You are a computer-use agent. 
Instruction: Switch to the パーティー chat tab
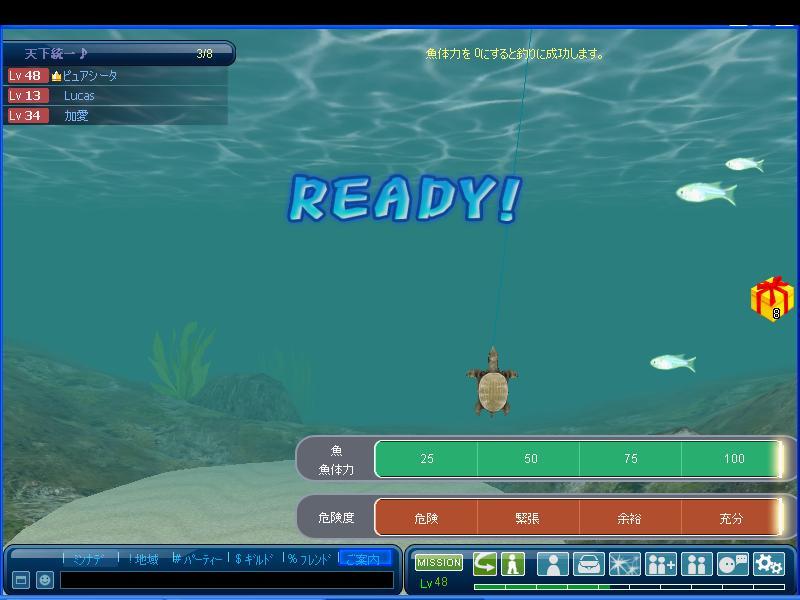click(x=198, y=559)
